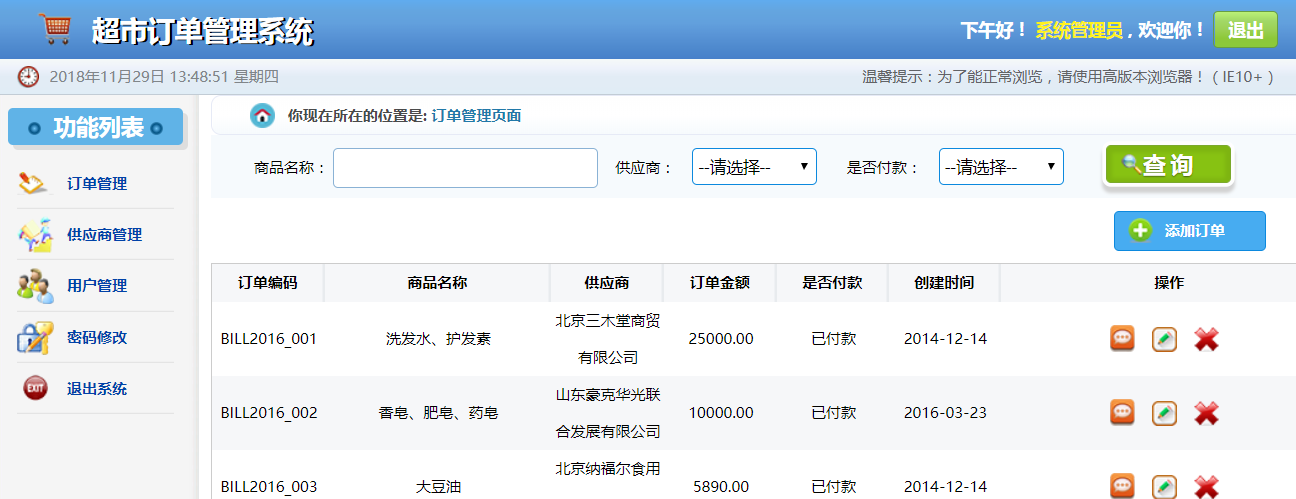The image size is (1296, 499).
Task: Click supplier 北京三木堂商贸有限公司
Action: (608, 339)
